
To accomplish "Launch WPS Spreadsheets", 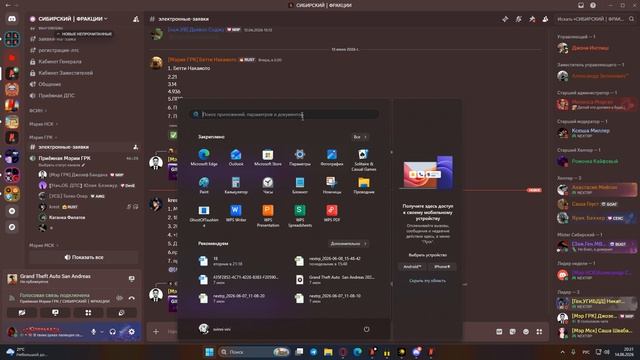I will tap(300, 215).
